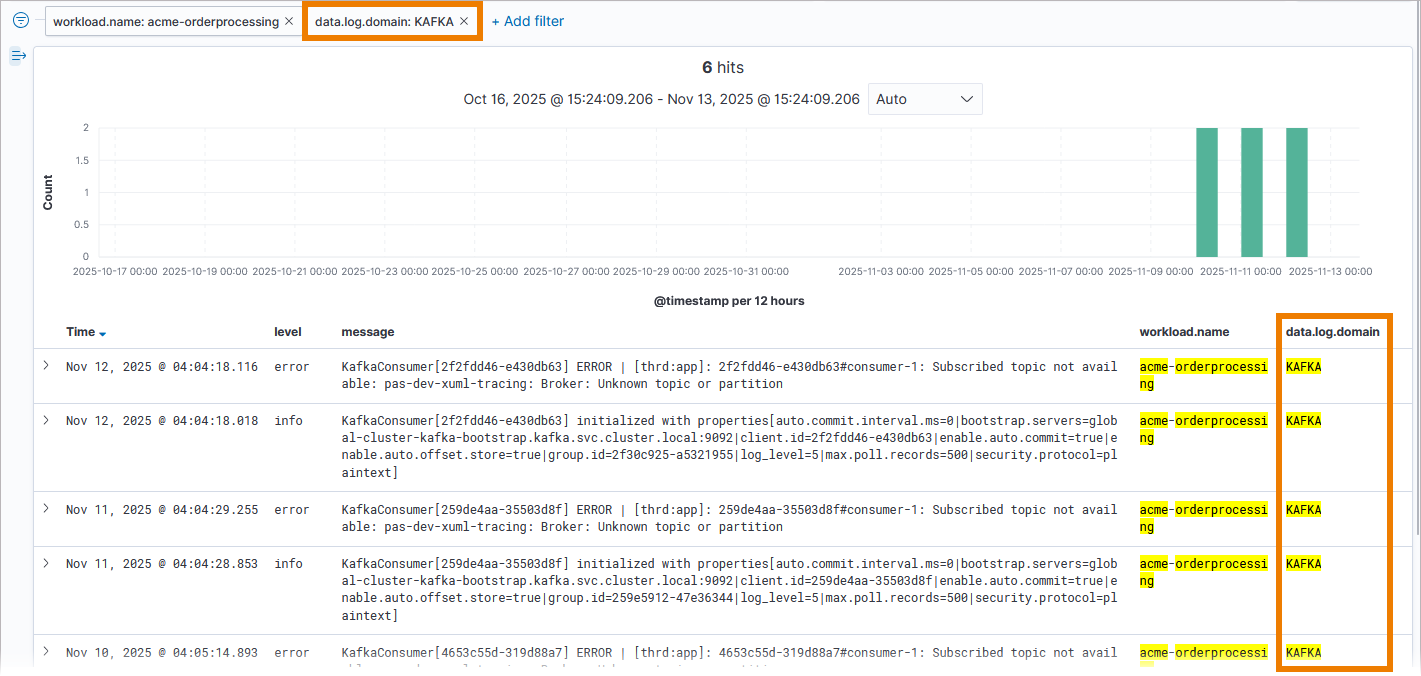1421x676 pixels.
Task: Remove the data.log.domain KAFKA filter
Action: (x=464, y=21)
